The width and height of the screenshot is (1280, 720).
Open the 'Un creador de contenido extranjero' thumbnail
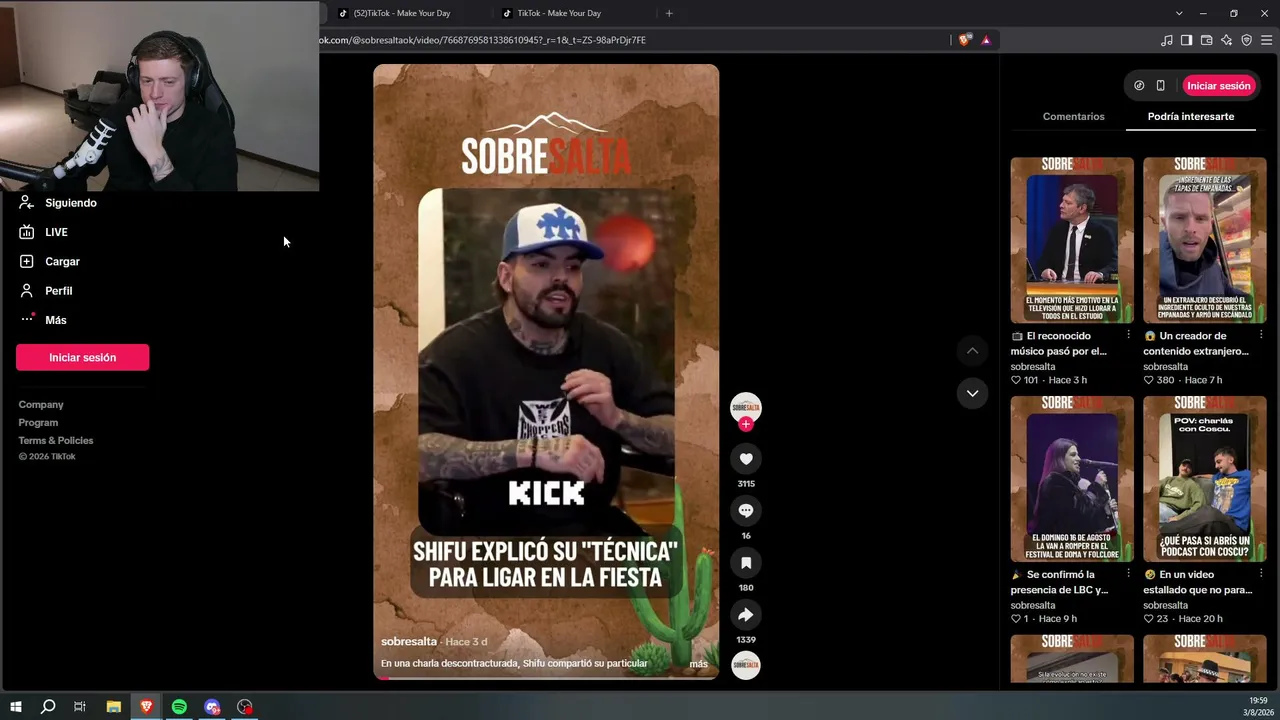(x=1205, y=240)
